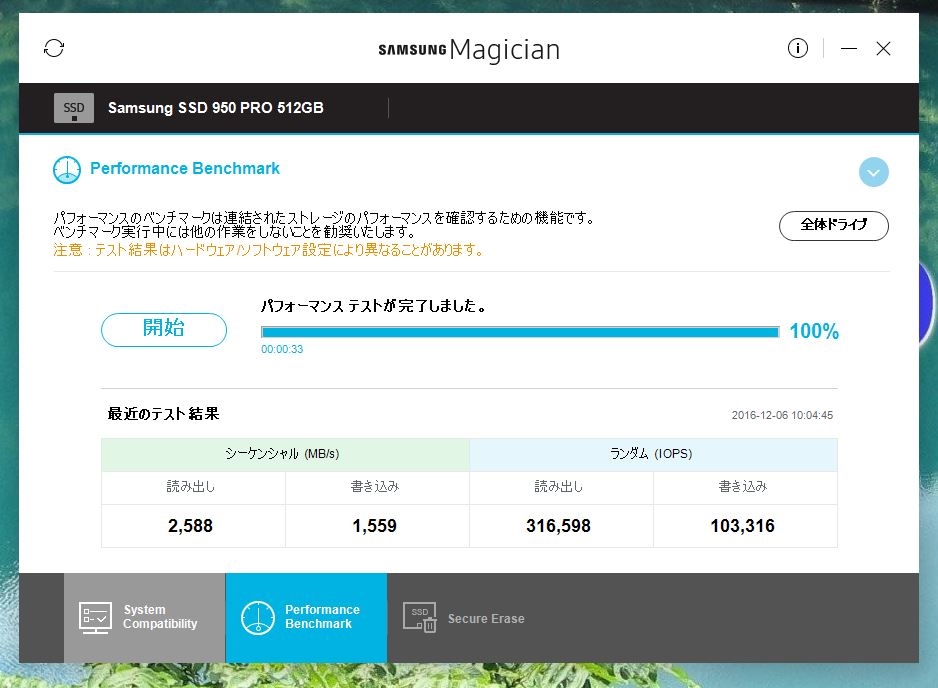This screenshot has height=688, width=938.
Task: Click the elapsed time 00:00:33
Action: pyautogui.click(x=282, y=349)
